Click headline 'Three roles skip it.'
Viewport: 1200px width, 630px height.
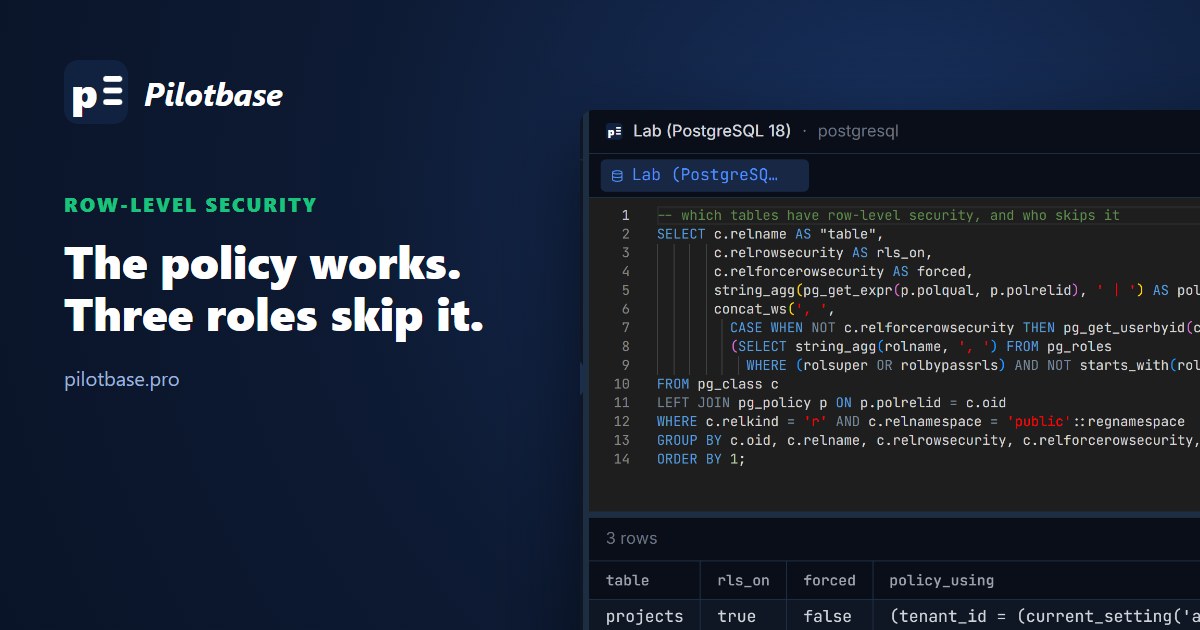click(274, 315)
